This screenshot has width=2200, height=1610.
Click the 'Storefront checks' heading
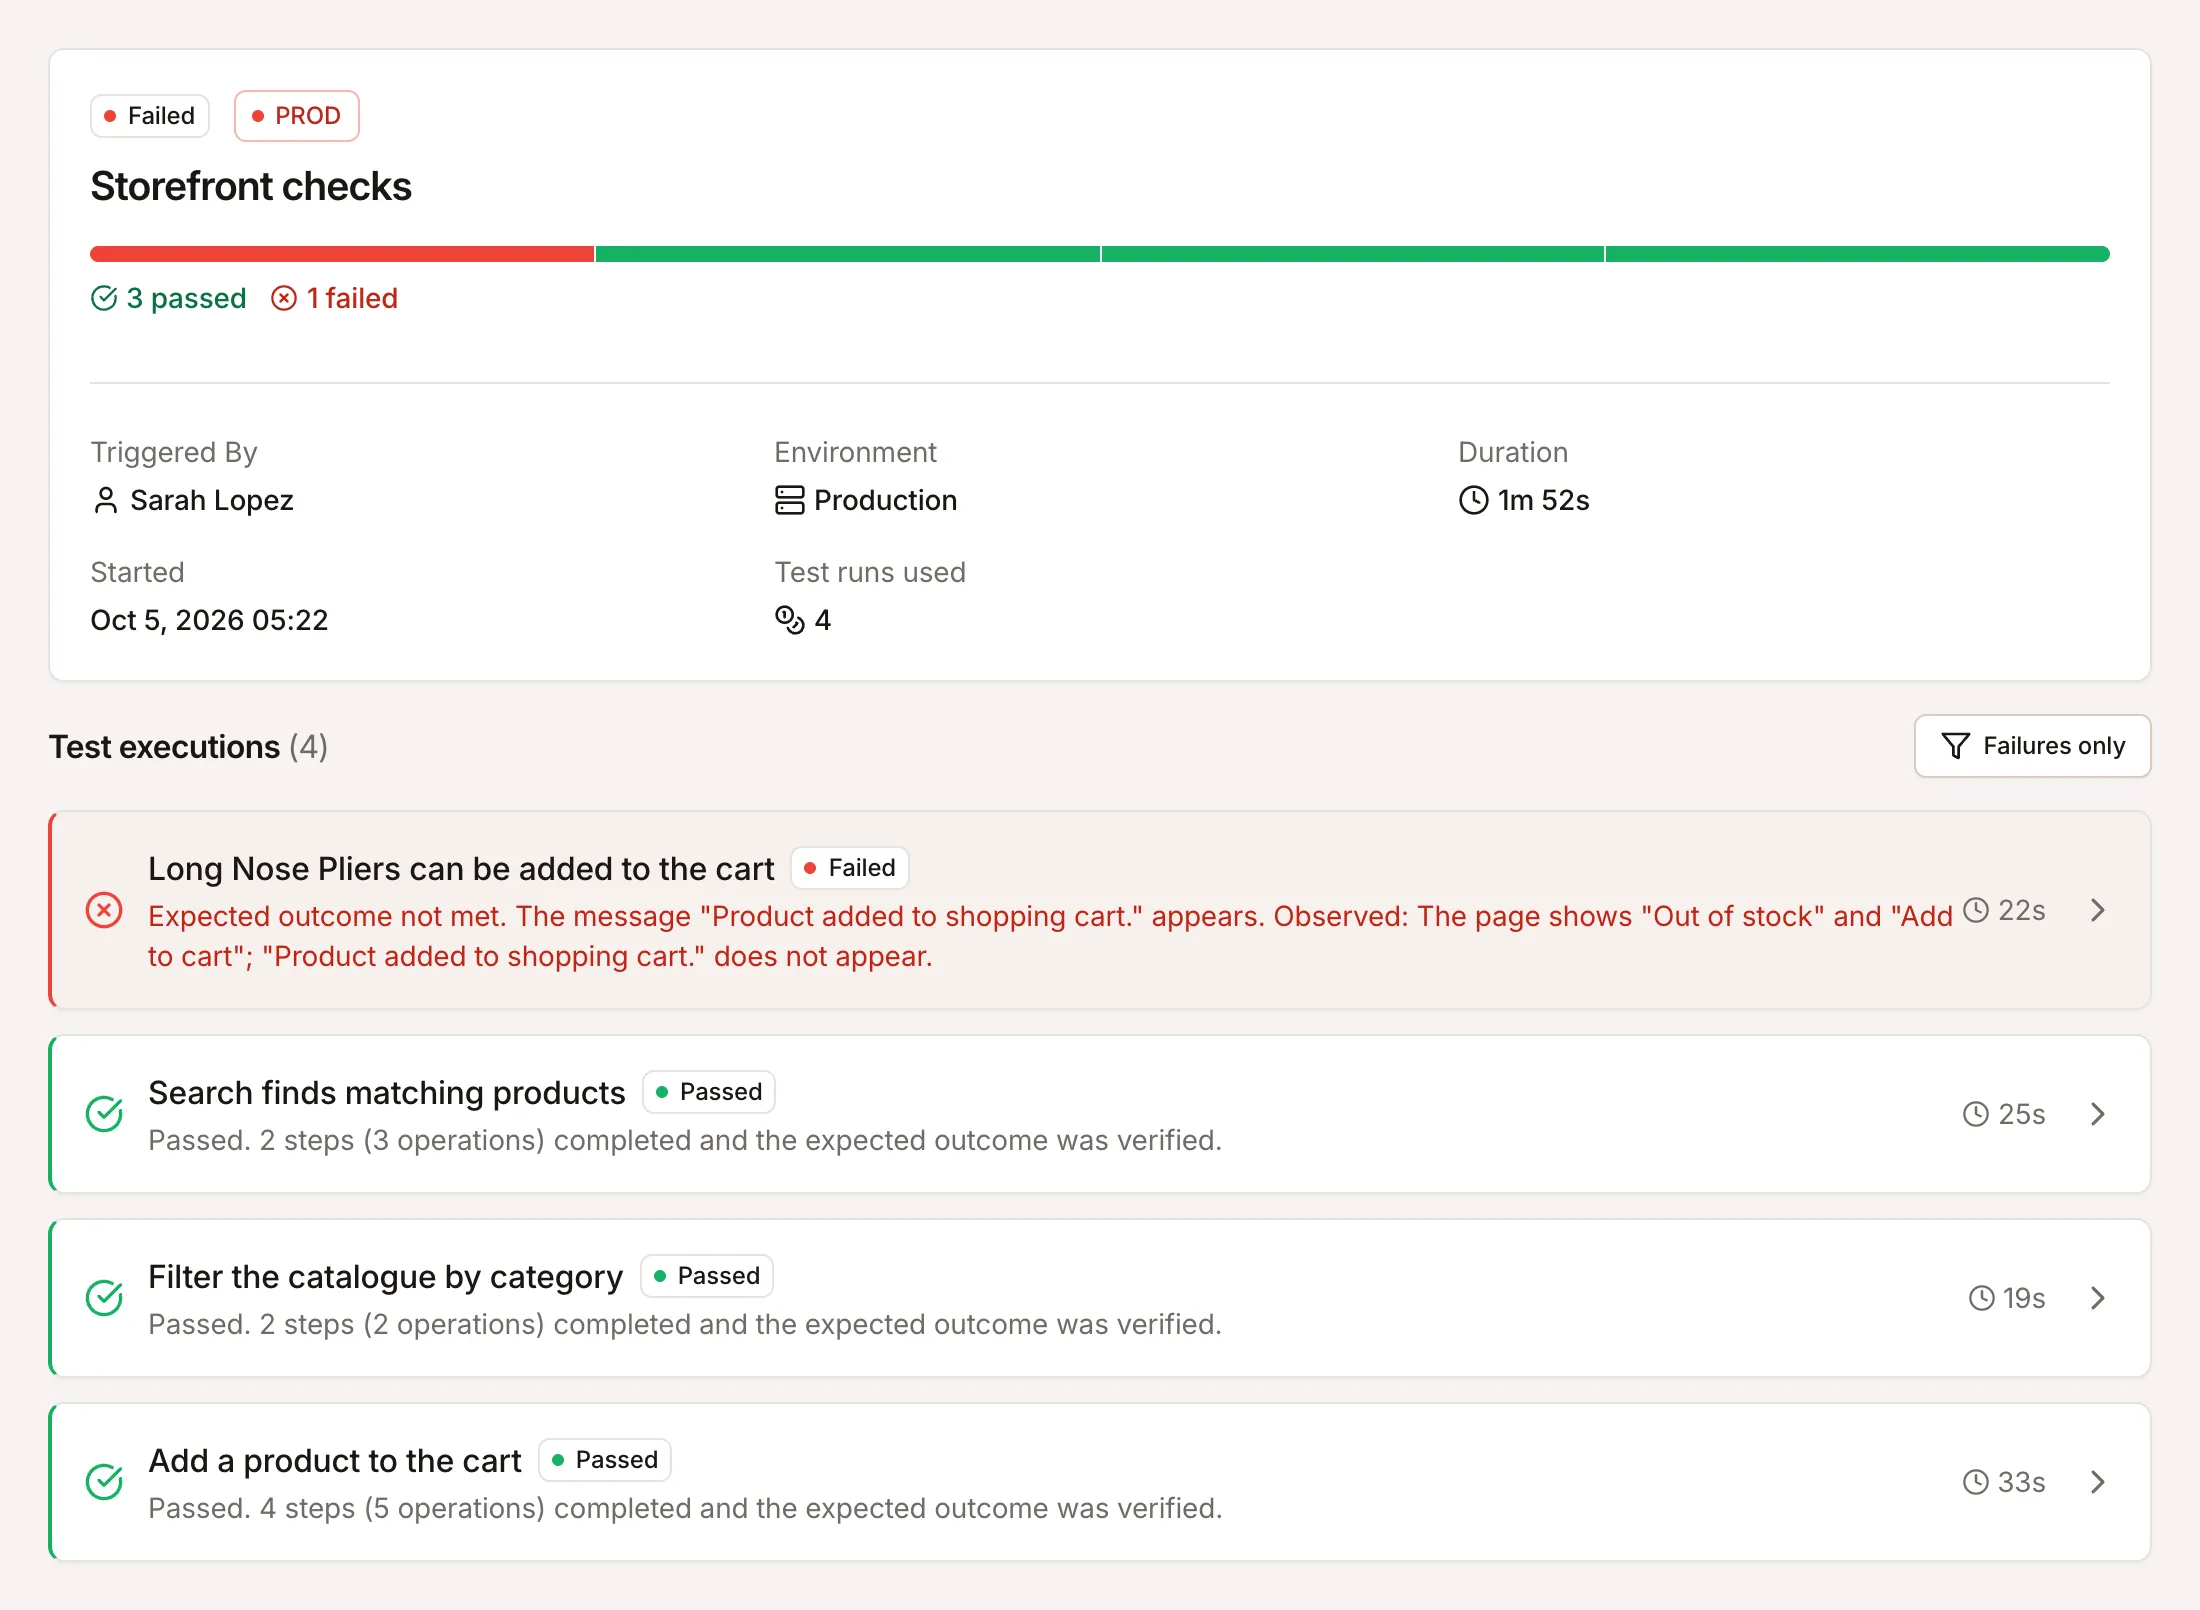pos(251,186)
